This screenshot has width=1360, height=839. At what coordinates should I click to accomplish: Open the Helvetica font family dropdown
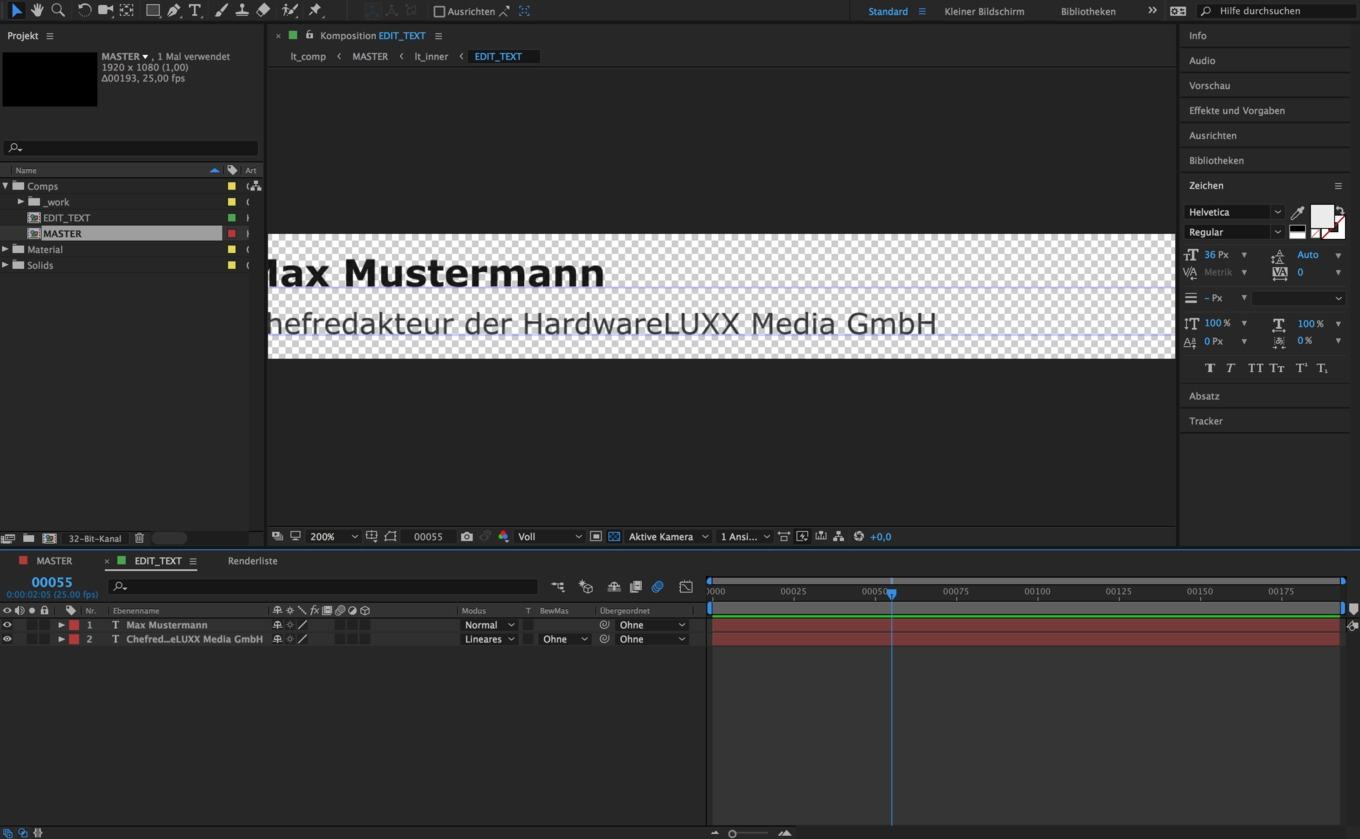[x=1234, y=212]
